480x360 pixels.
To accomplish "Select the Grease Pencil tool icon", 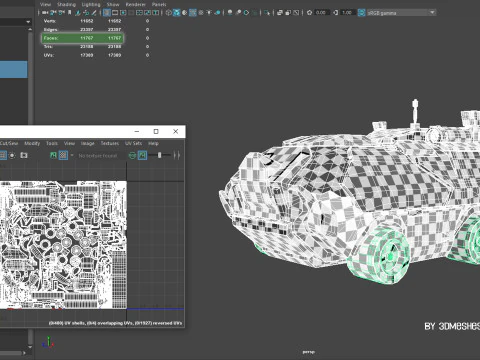I will 94,13.
